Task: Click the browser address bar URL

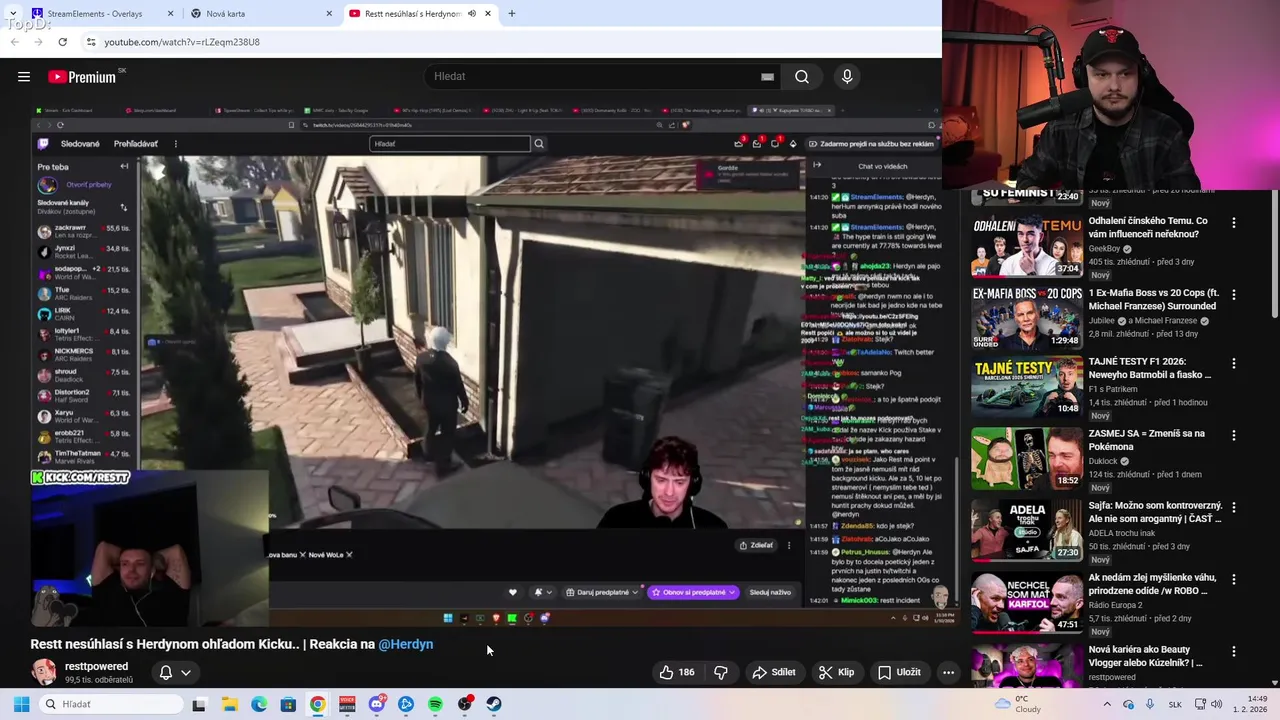Action: (x=182, y=42)
